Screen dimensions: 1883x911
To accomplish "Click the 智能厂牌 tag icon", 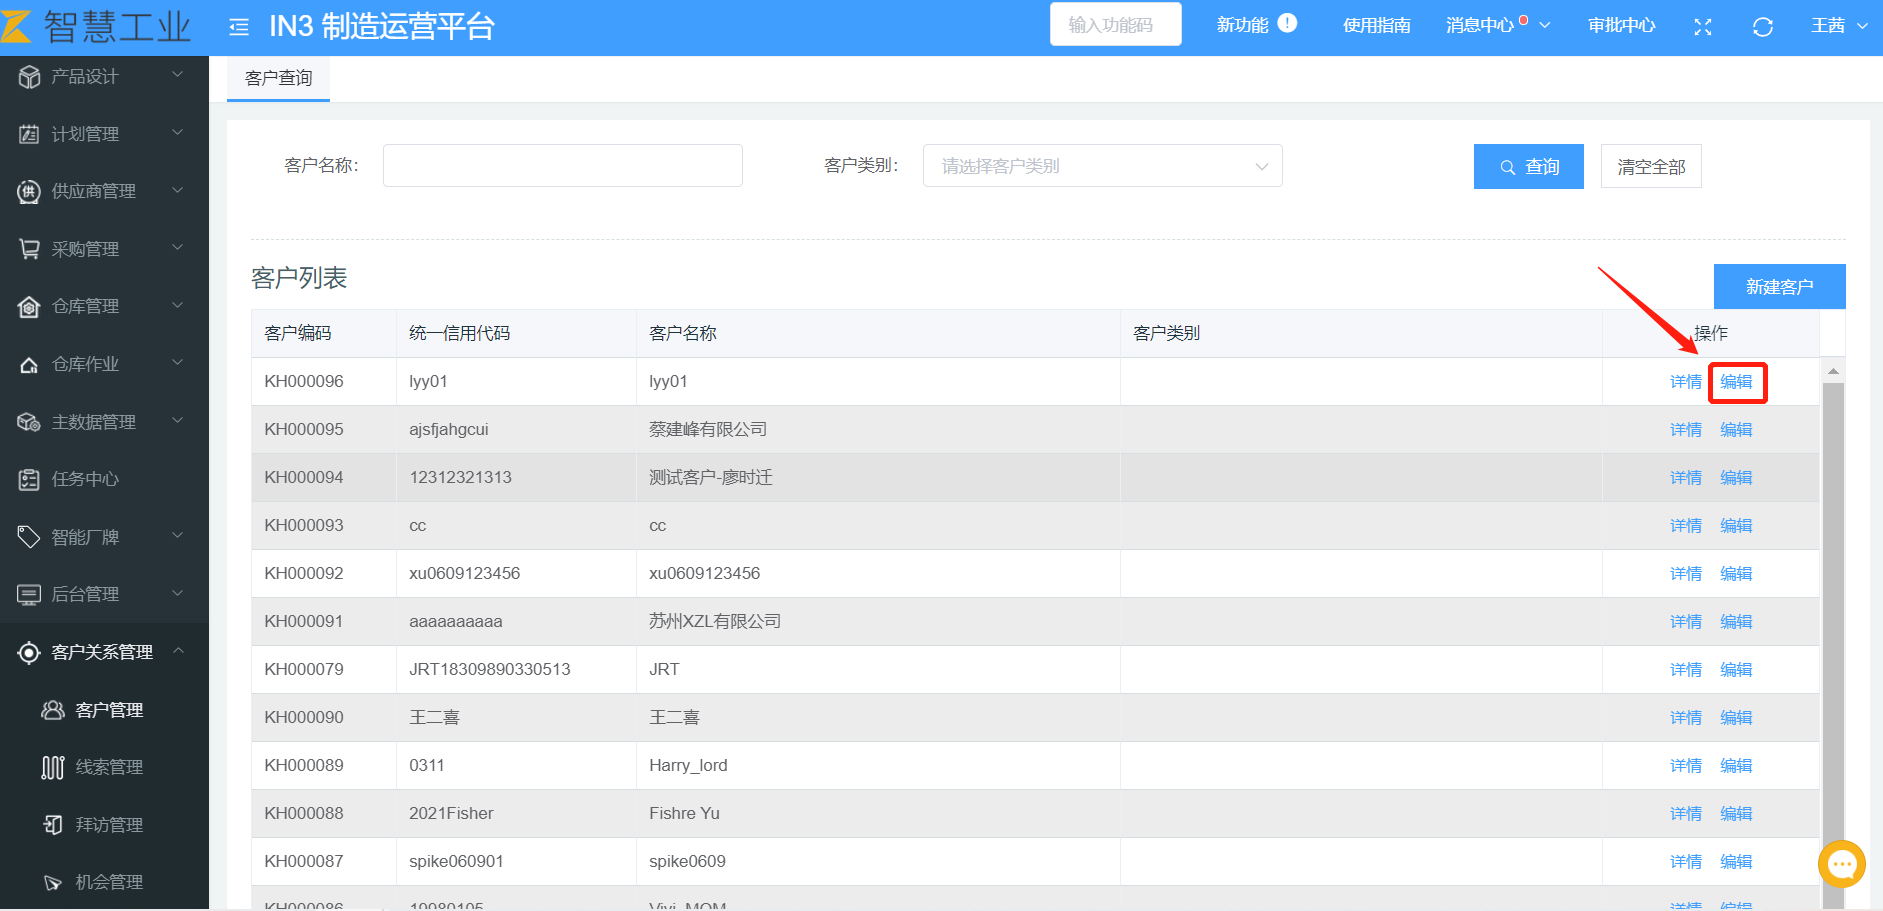I will (x=29, y=537).
